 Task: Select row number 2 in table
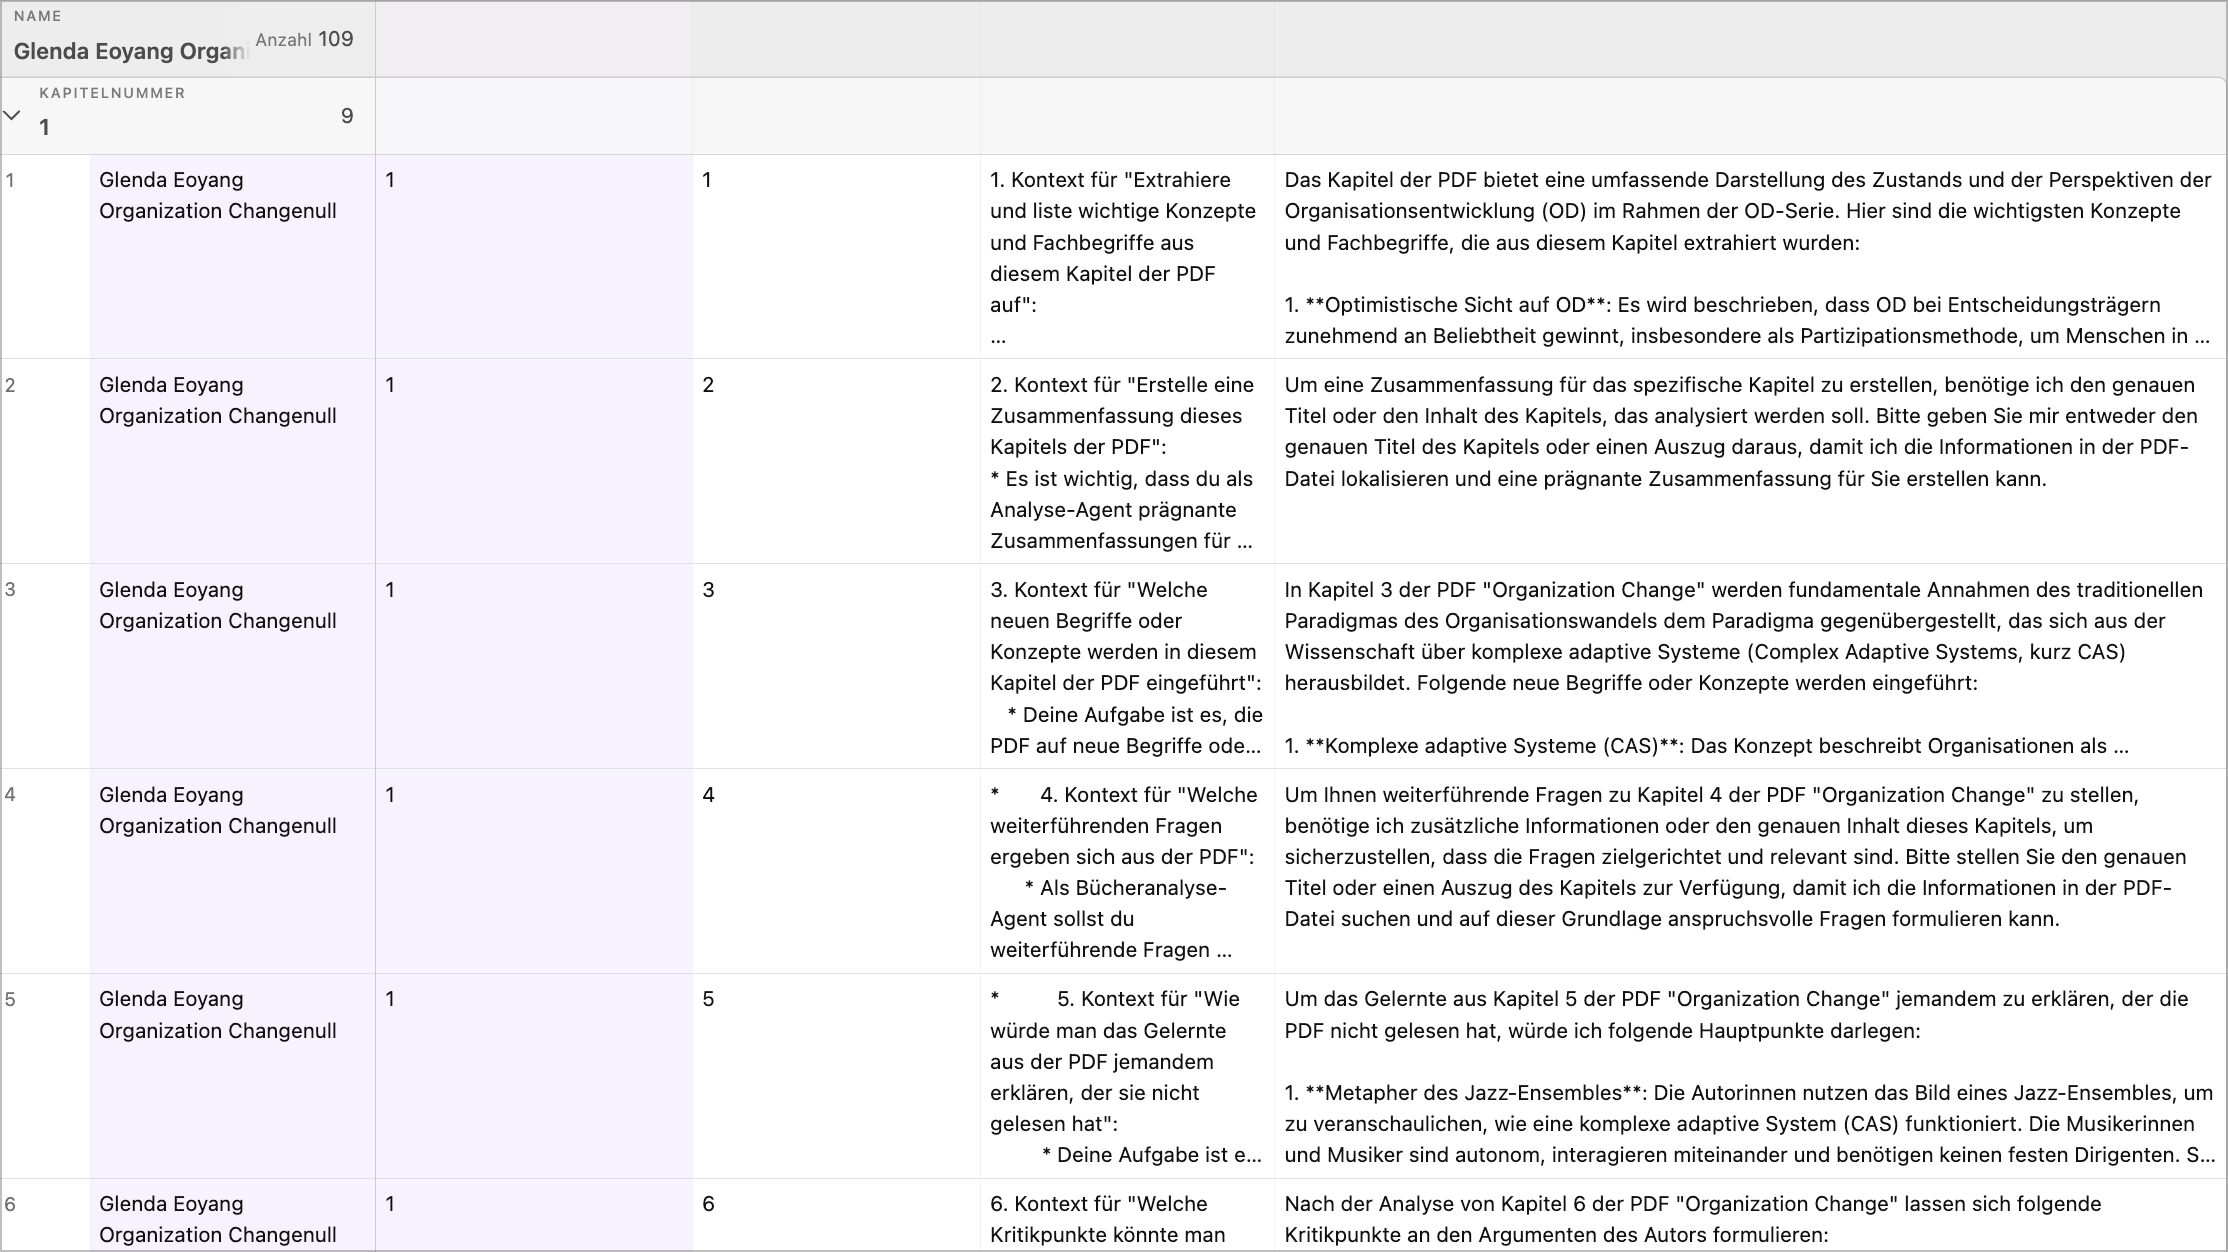click(x=10, y=385)
